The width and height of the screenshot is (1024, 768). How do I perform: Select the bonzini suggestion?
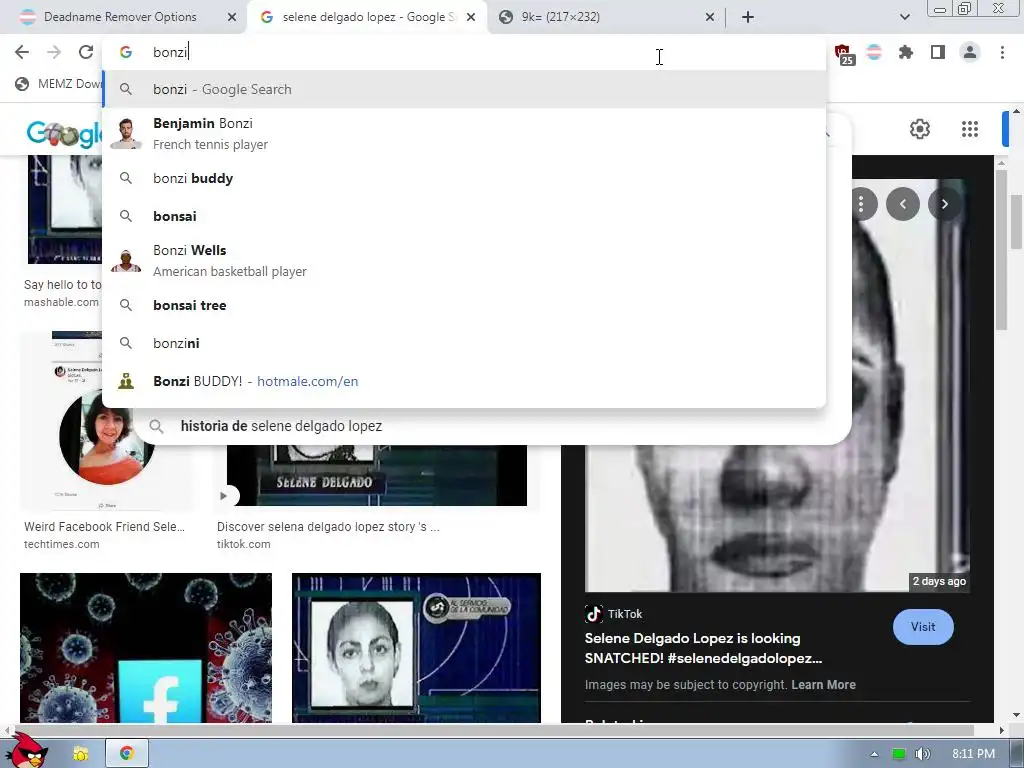coord(464,343)
